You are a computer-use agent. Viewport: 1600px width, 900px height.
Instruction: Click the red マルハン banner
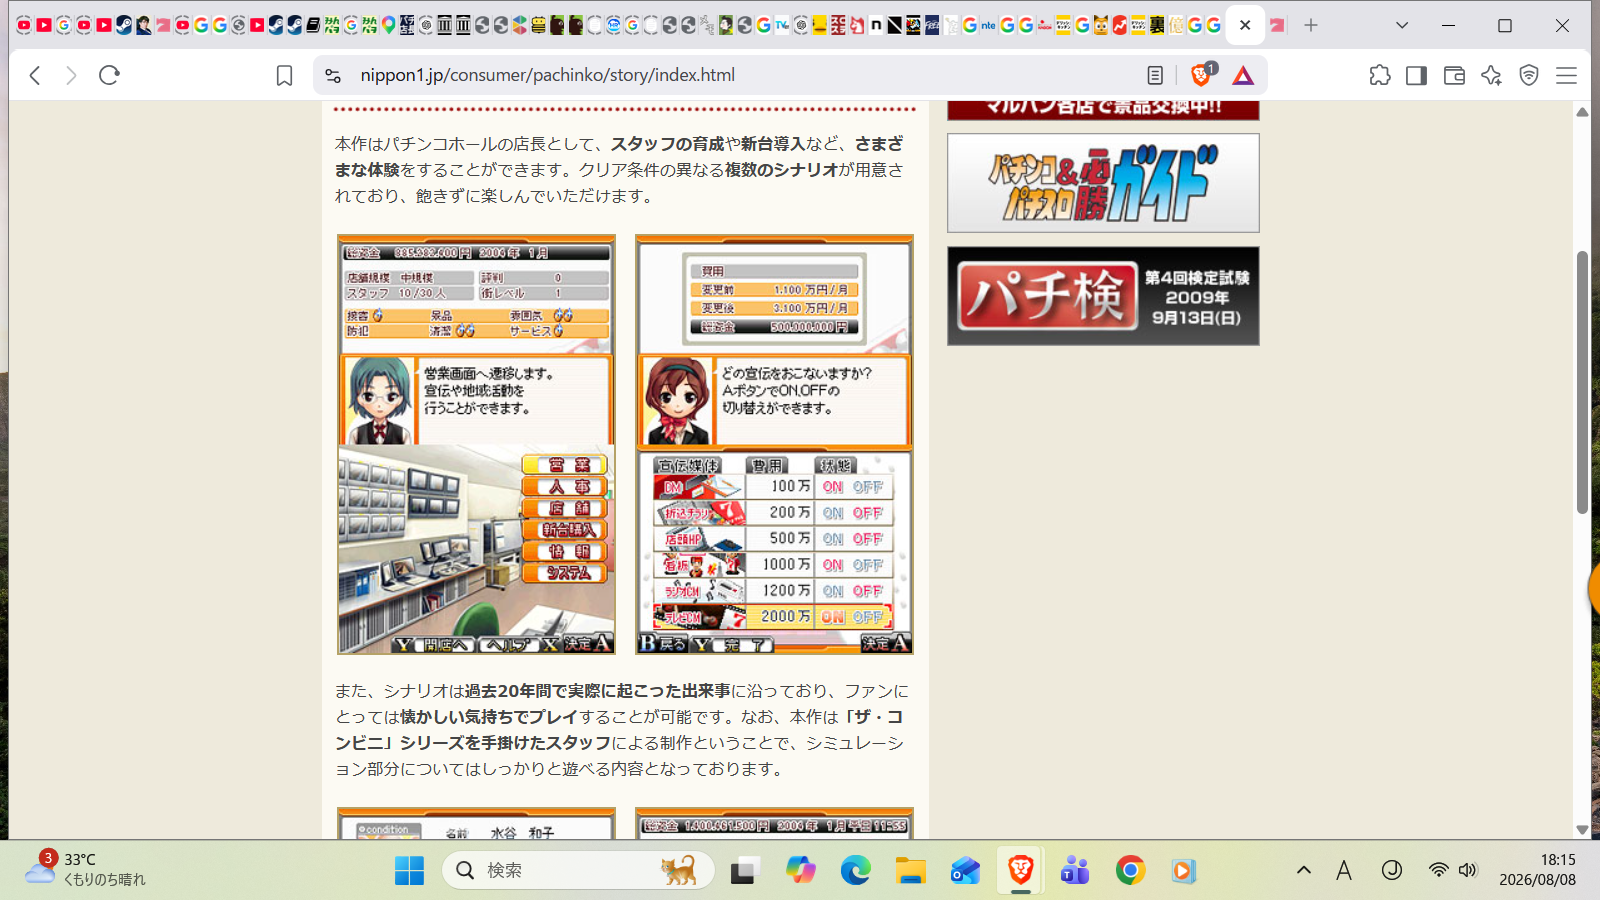point(1103,109)
